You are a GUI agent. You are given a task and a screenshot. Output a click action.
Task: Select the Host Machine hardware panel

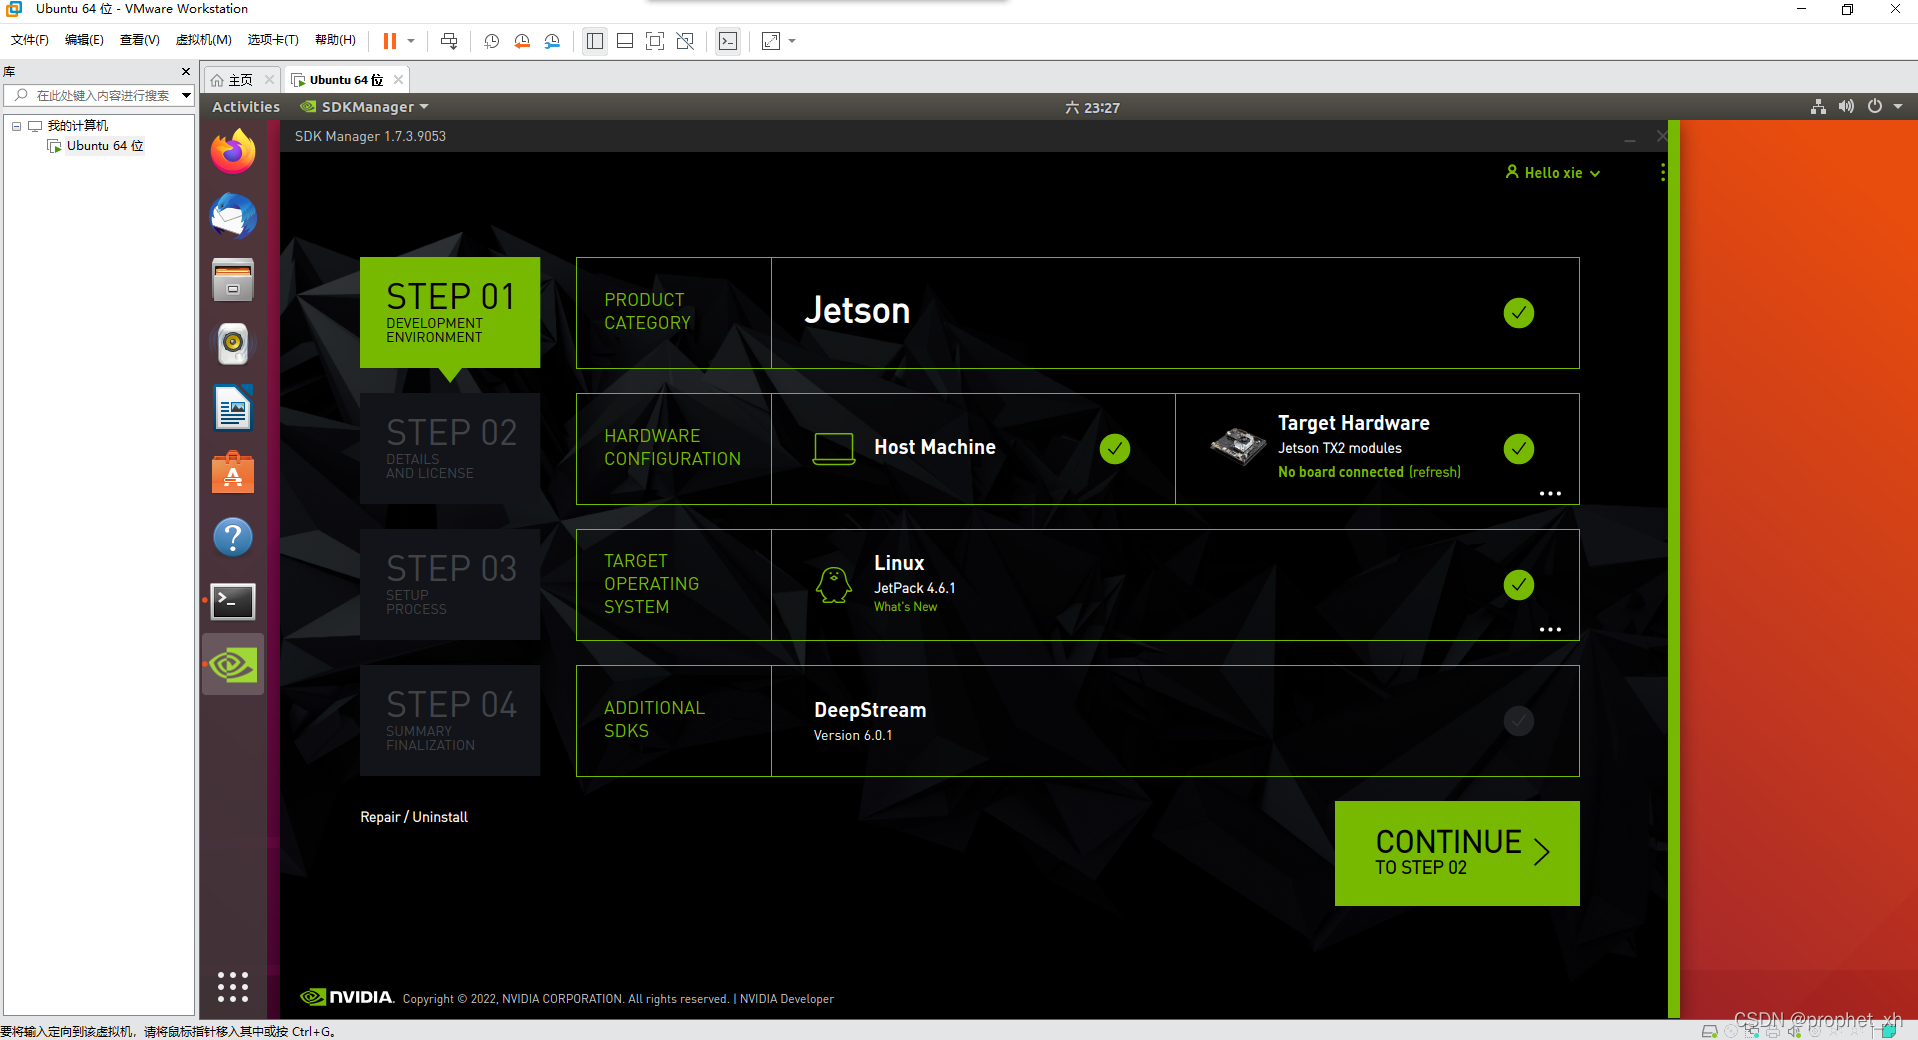[x=973, y=449]
